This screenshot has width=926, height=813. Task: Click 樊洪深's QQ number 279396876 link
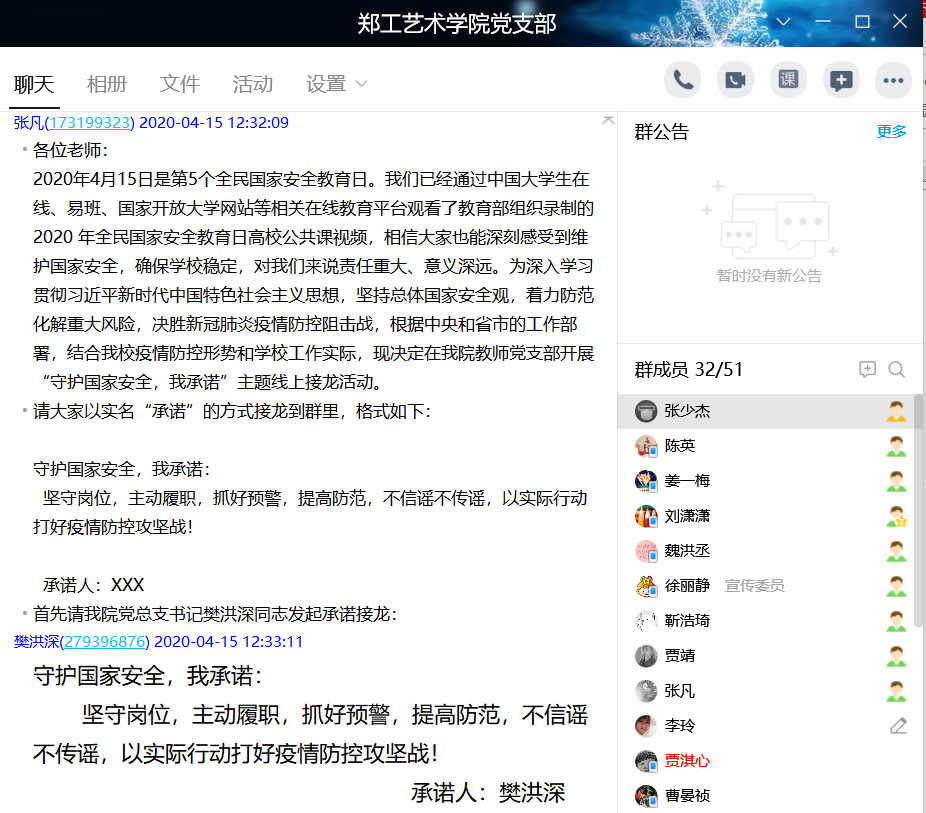click(x=105, y=641)
